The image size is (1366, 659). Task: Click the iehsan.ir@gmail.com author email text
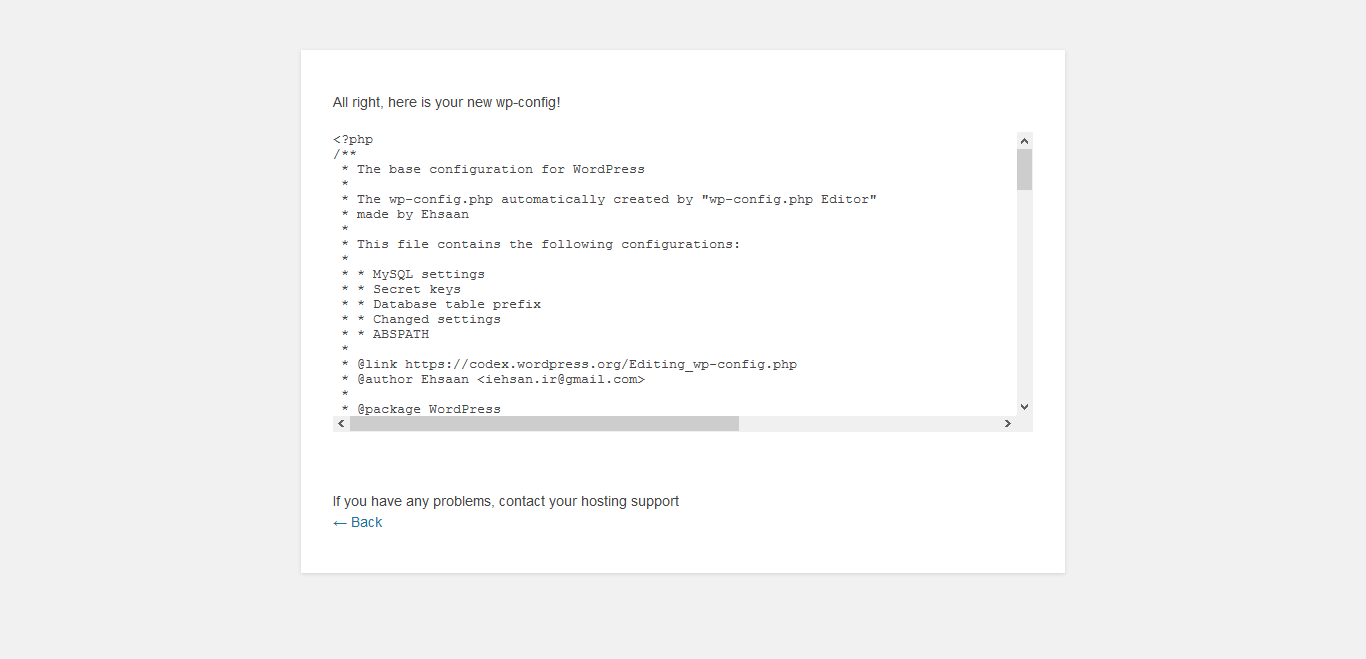(x=561, y=380)
